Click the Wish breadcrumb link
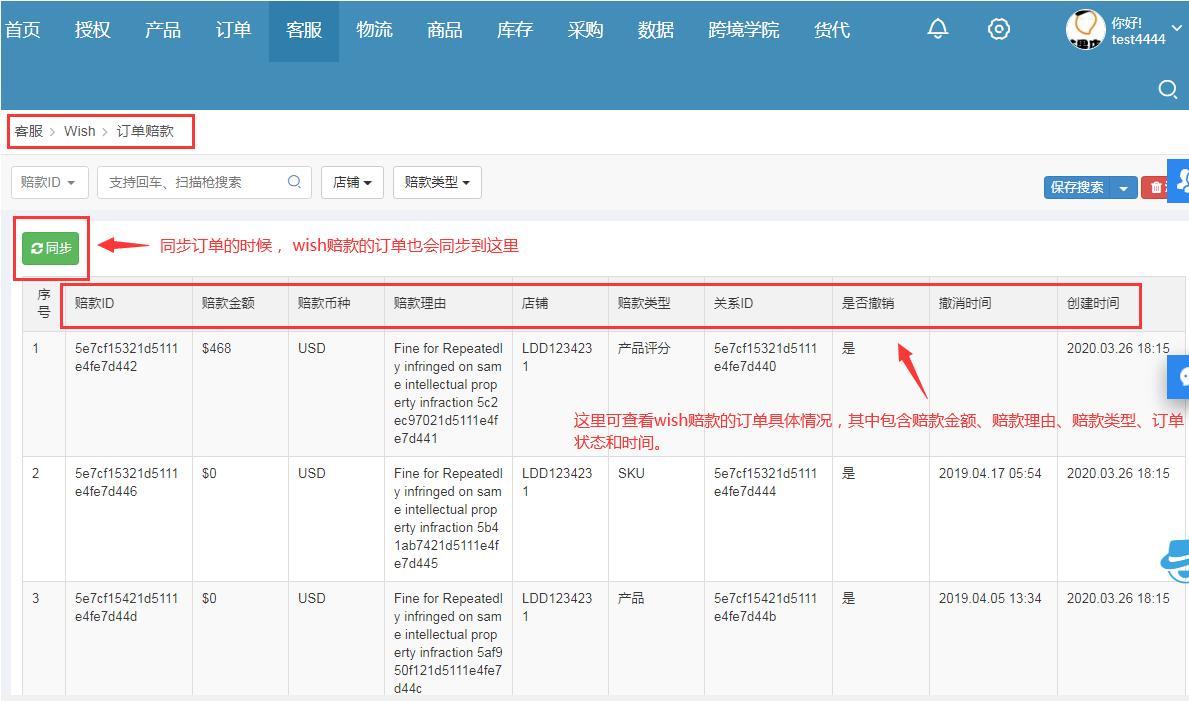 pyautogui.click(x=80, y=131)
